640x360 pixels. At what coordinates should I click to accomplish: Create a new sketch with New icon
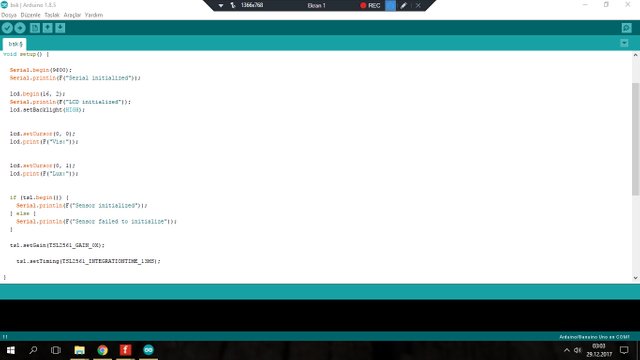pyautogui.click(x=35, y=28)
